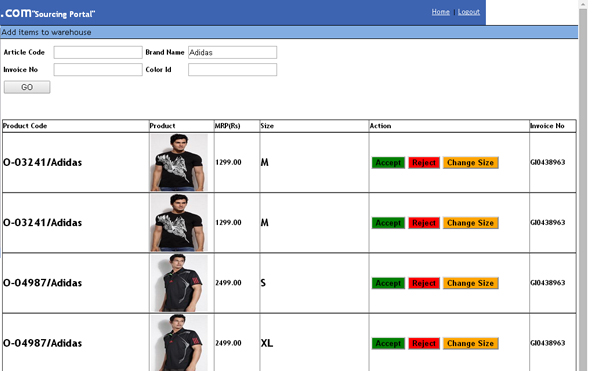Screen dimensions: 595x371
Task: Reject the second O-03241/Adidas row
Action: coord(424,223)
